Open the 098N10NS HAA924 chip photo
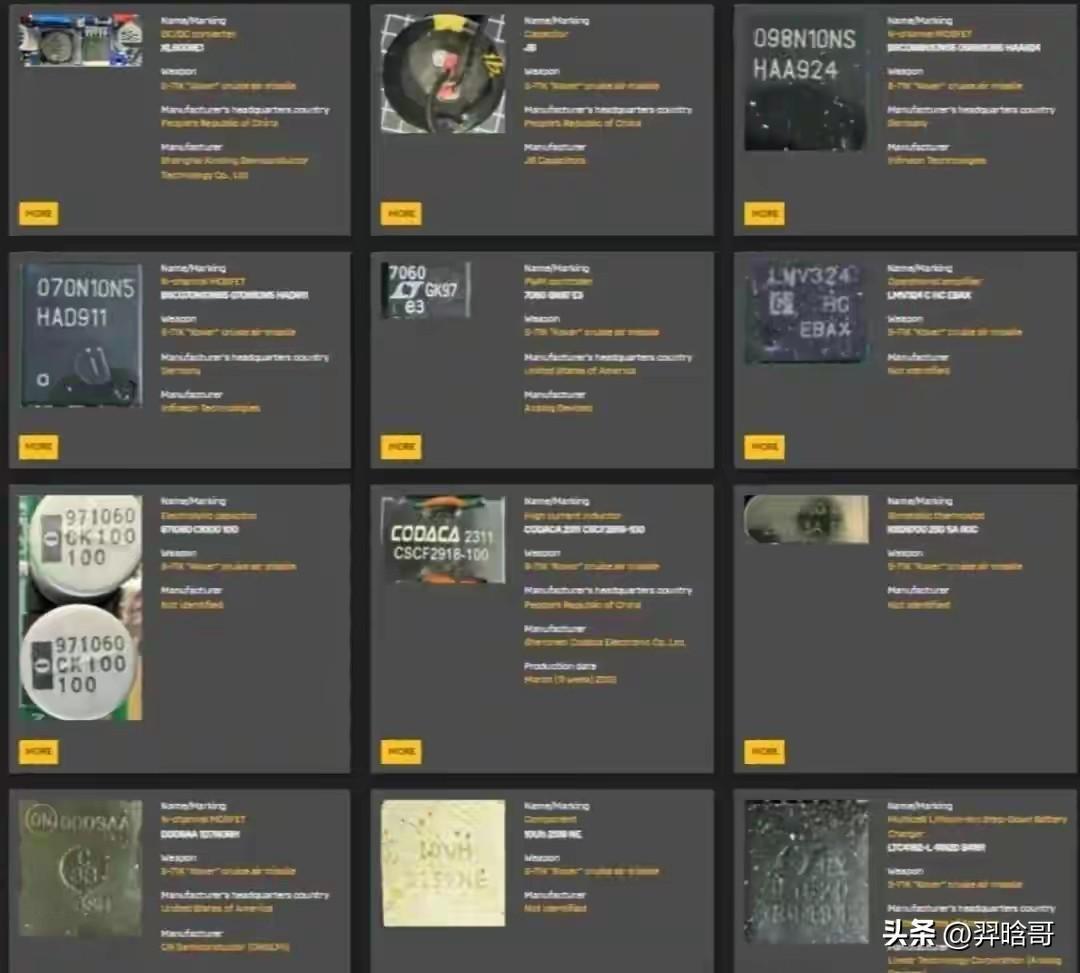The width and height of the screenshot is (1080, 973). [x=804, y=83]
